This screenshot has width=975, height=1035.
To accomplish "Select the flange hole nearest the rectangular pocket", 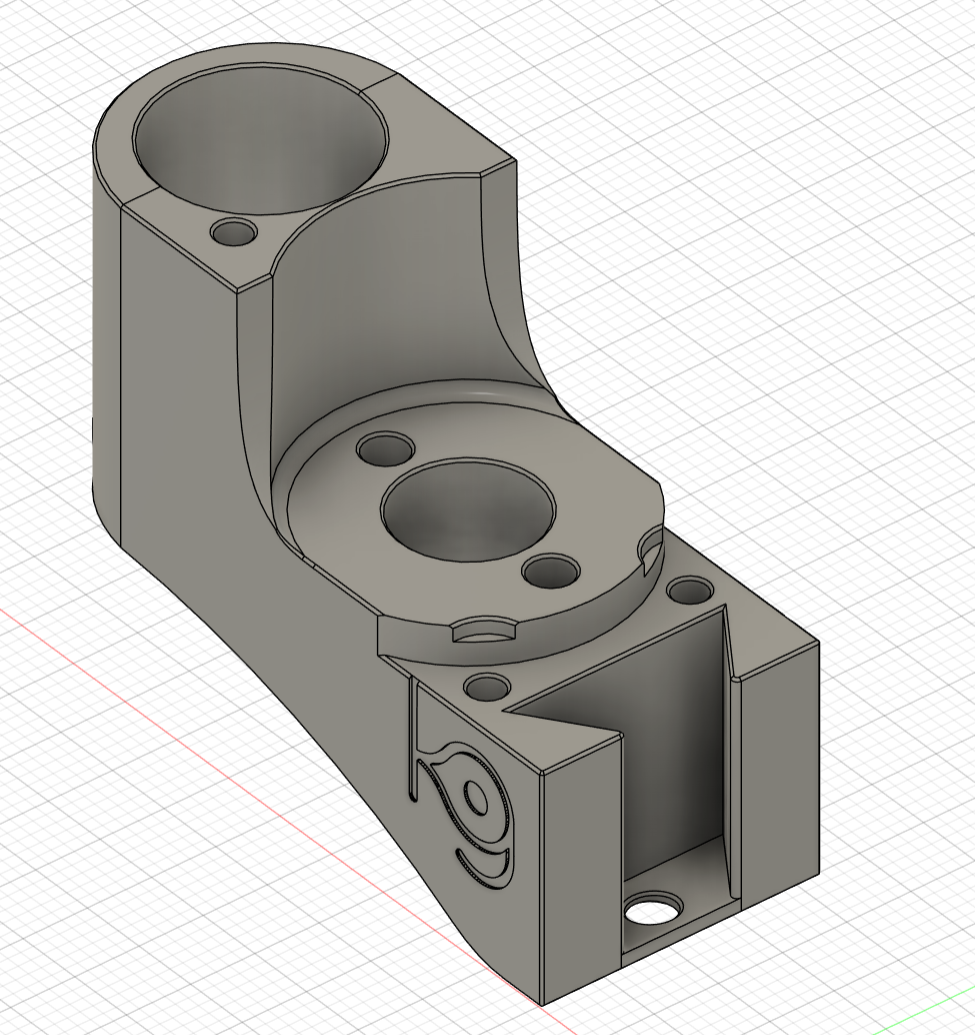I will pos(550,571).
